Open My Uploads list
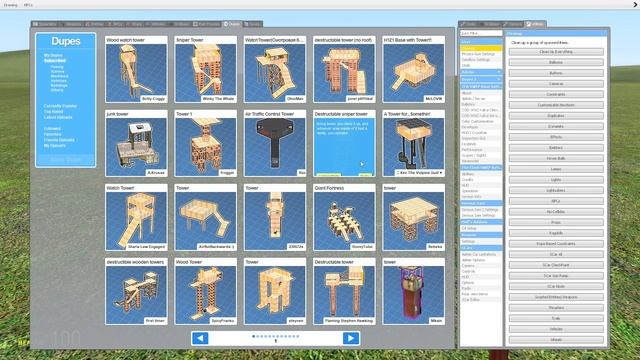Image resolution: width=640 pixels, height=360 pixels. pos(55,146)
